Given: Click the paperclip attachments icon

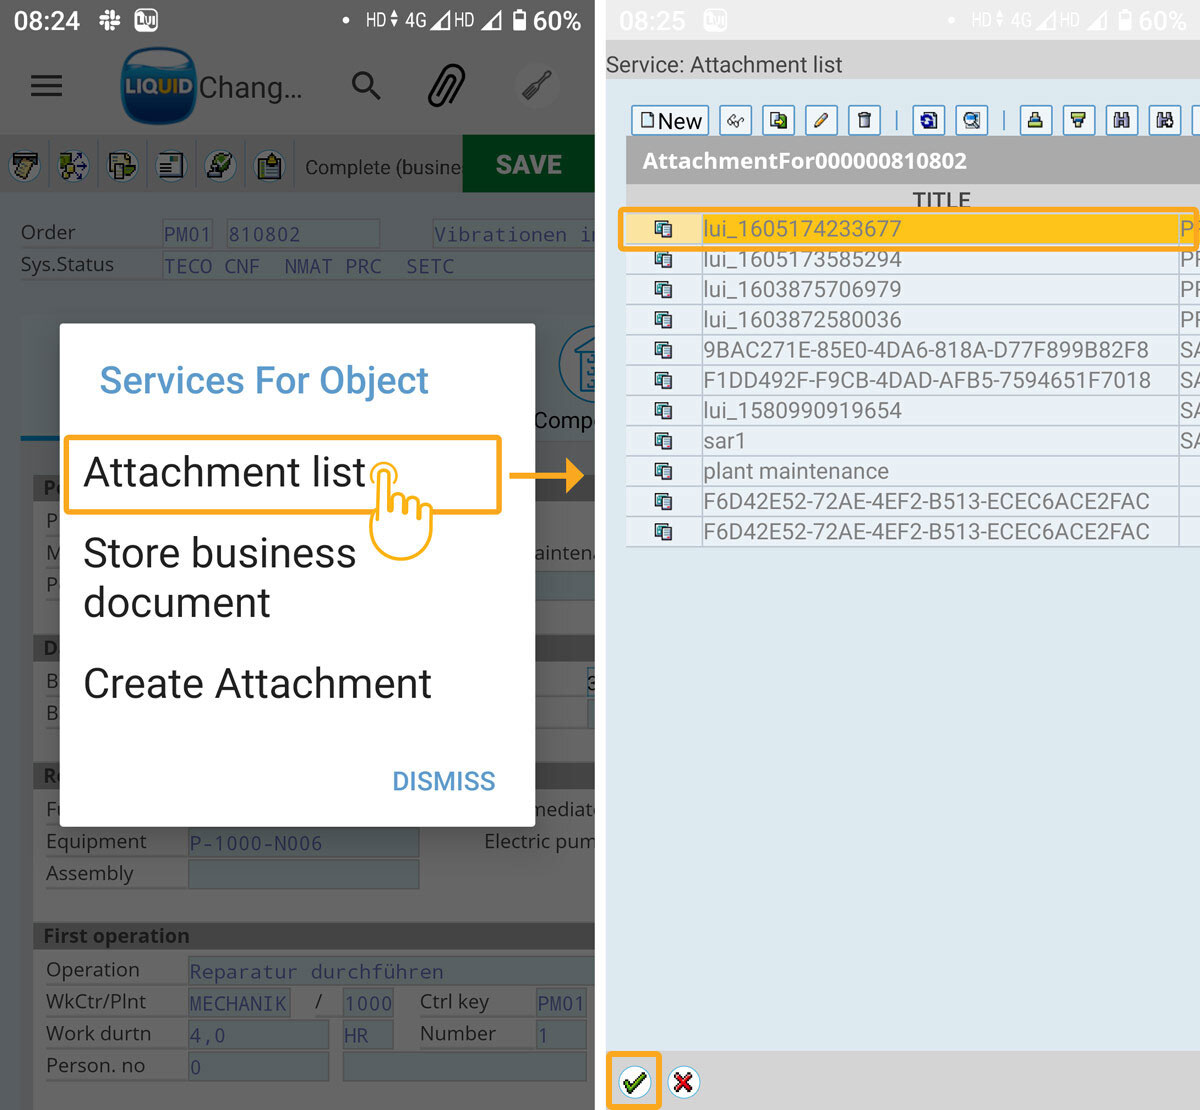Looking at the screenshot, I should (447, 86).
